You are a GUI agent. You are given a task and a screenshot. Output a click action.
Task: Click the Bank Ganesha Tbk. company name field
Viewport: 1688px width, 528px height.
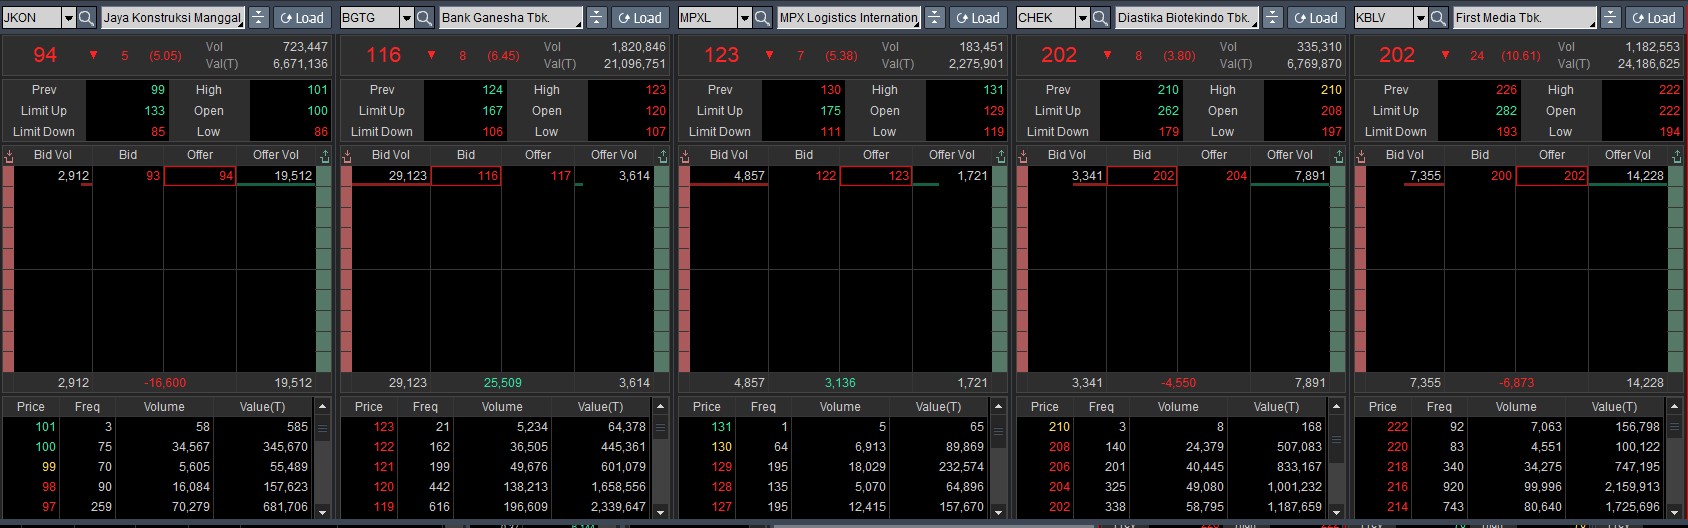pos(510,18)
